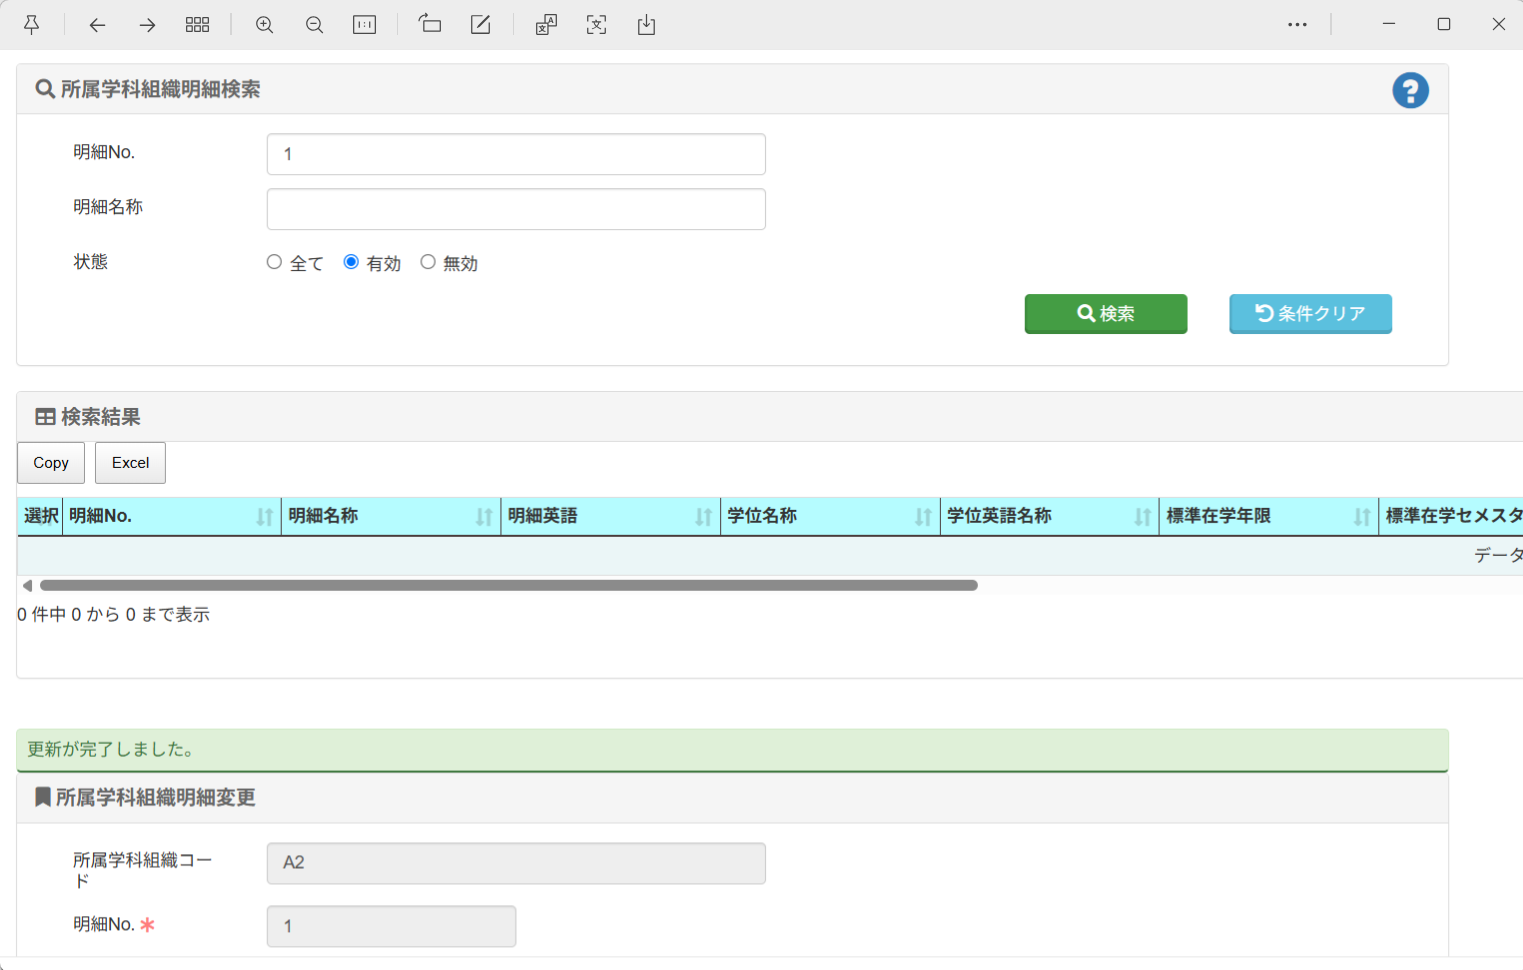Image resolution: width=1523 pixels, height=970 pixels.
Task: Click the horizontal scrollbar under results table
Action: coord(508,586)
